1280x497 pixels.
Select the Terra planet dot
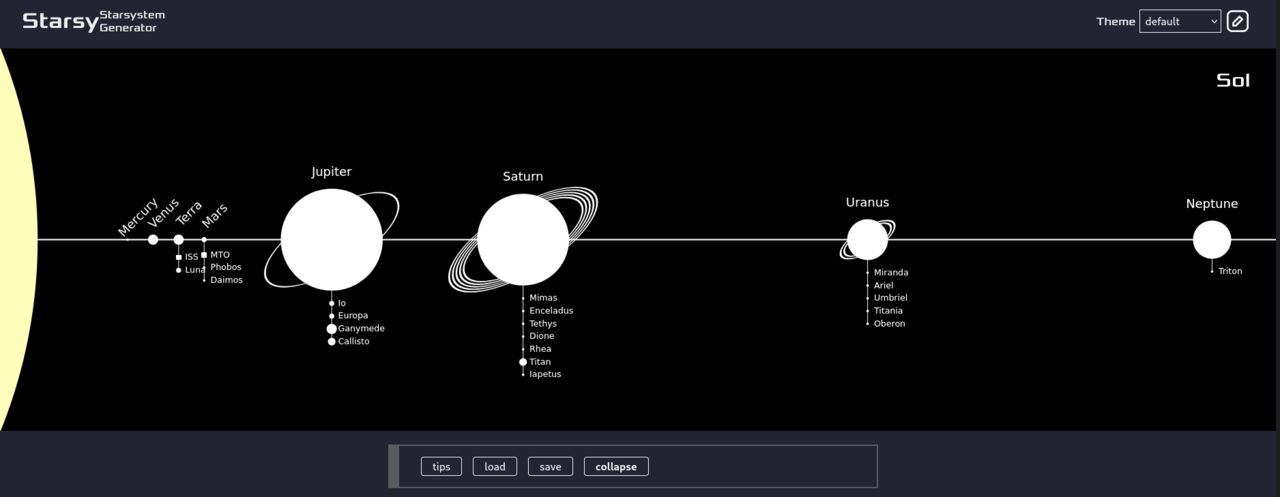(179, 240)
